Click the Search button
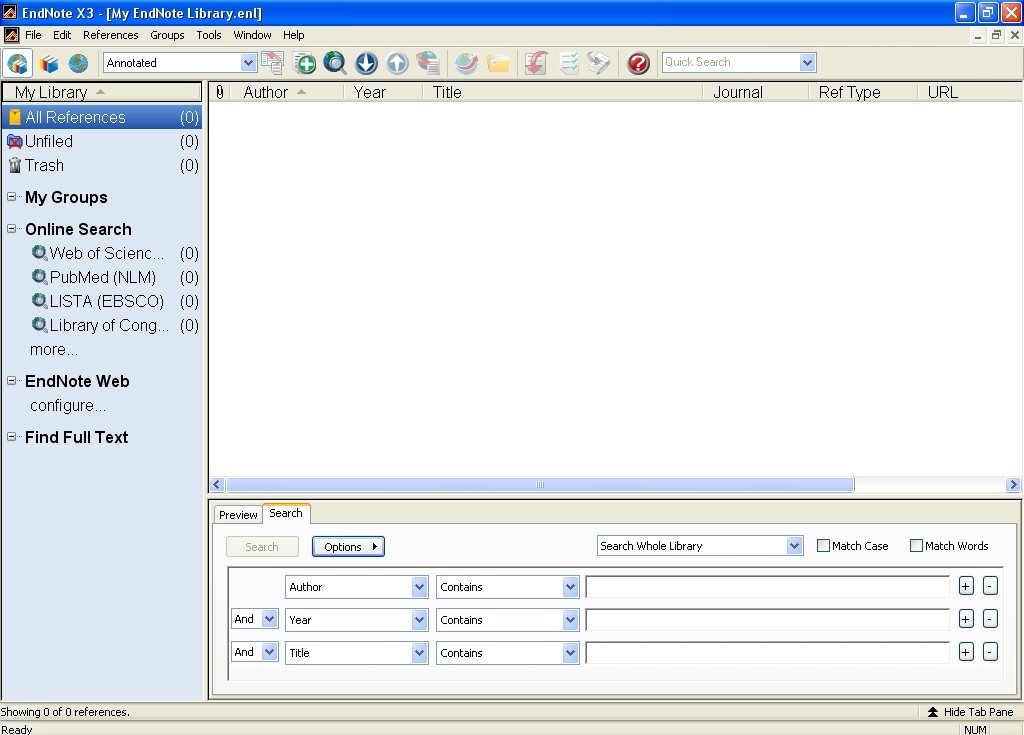This screenshot has width=1024, height=735. [x=262, y=547]
